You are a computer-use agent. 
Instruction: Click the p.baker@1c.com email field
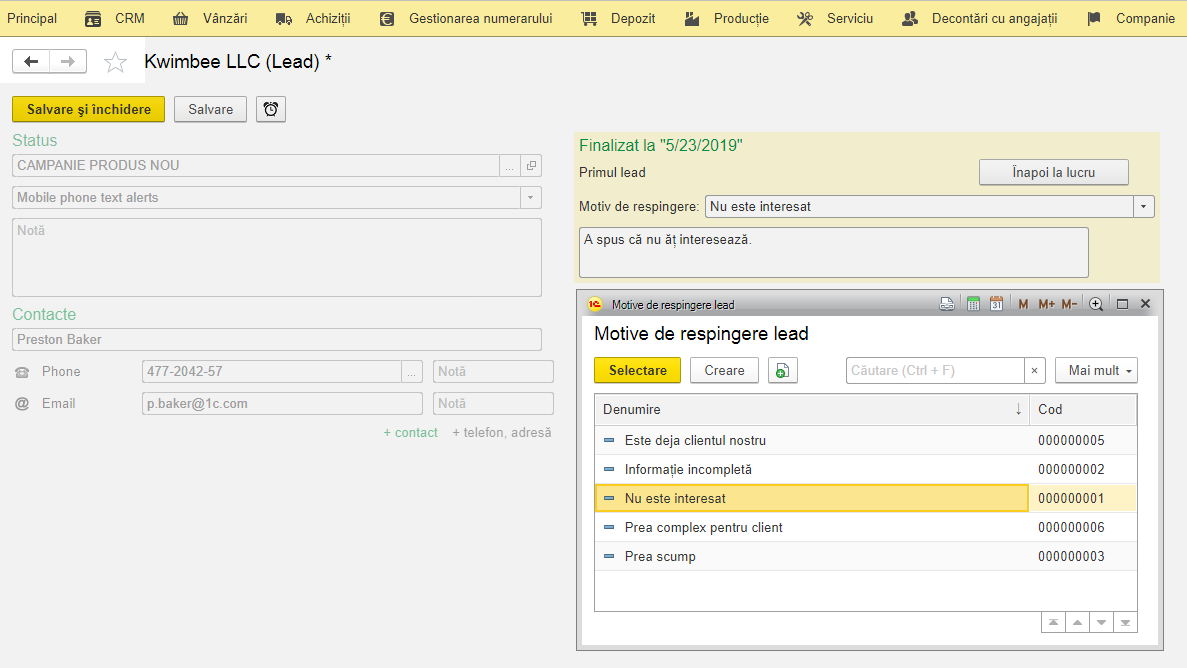click(282, 404)
